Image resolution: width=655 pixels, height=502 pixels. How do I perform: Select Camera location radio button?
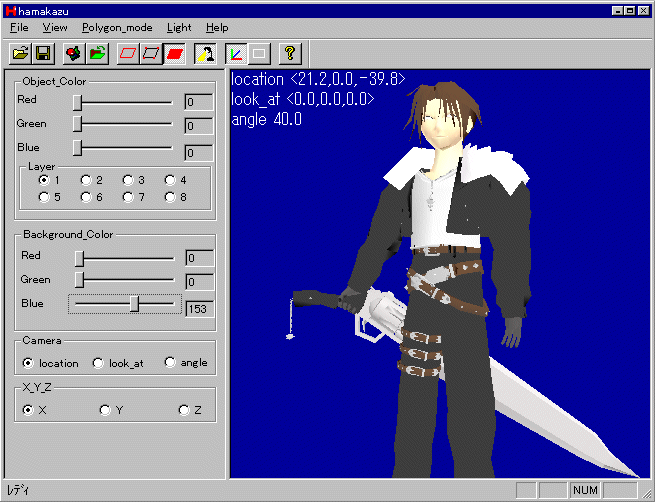(x=28, y=363)
